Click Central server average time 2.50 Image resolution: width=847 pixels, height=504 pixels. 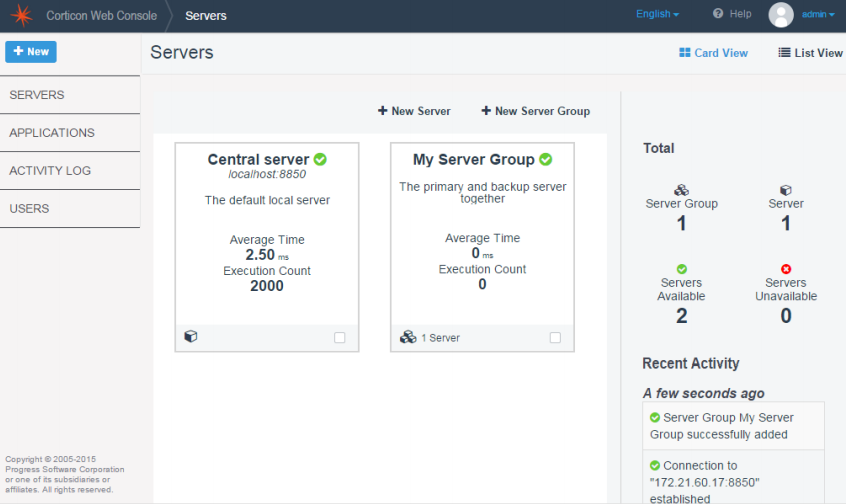(x=260, y=254)
